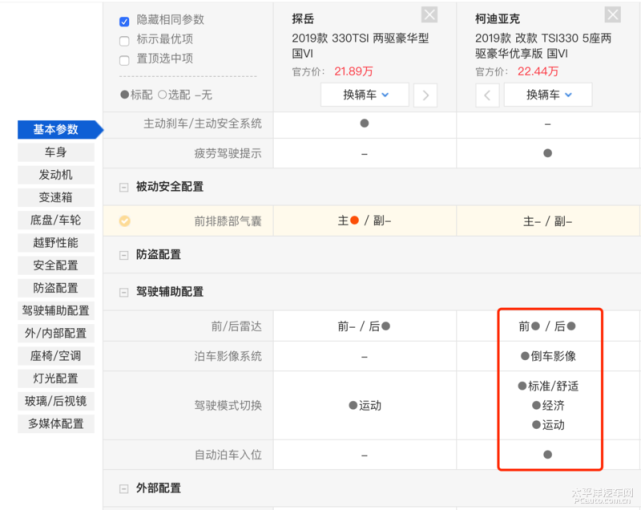This screenshot has width=641, height=510.
Task: Click the 前/后雷达 row label
Action: click(236, 327)
